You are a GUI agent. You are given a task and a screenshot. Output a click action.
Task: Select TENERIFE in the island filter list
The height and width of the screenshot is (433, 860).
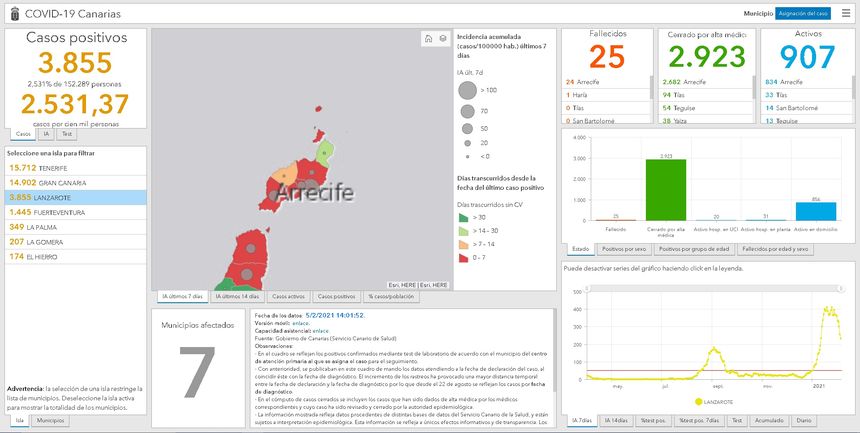pyautogui.click(x=41, y=167)
